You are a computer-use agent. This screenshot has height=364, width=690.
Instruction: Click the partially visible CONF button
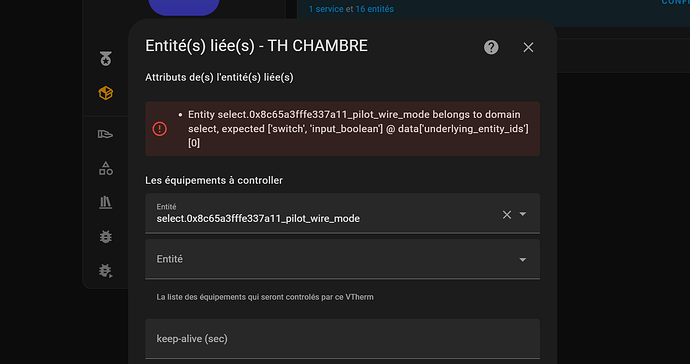point(675,2)
